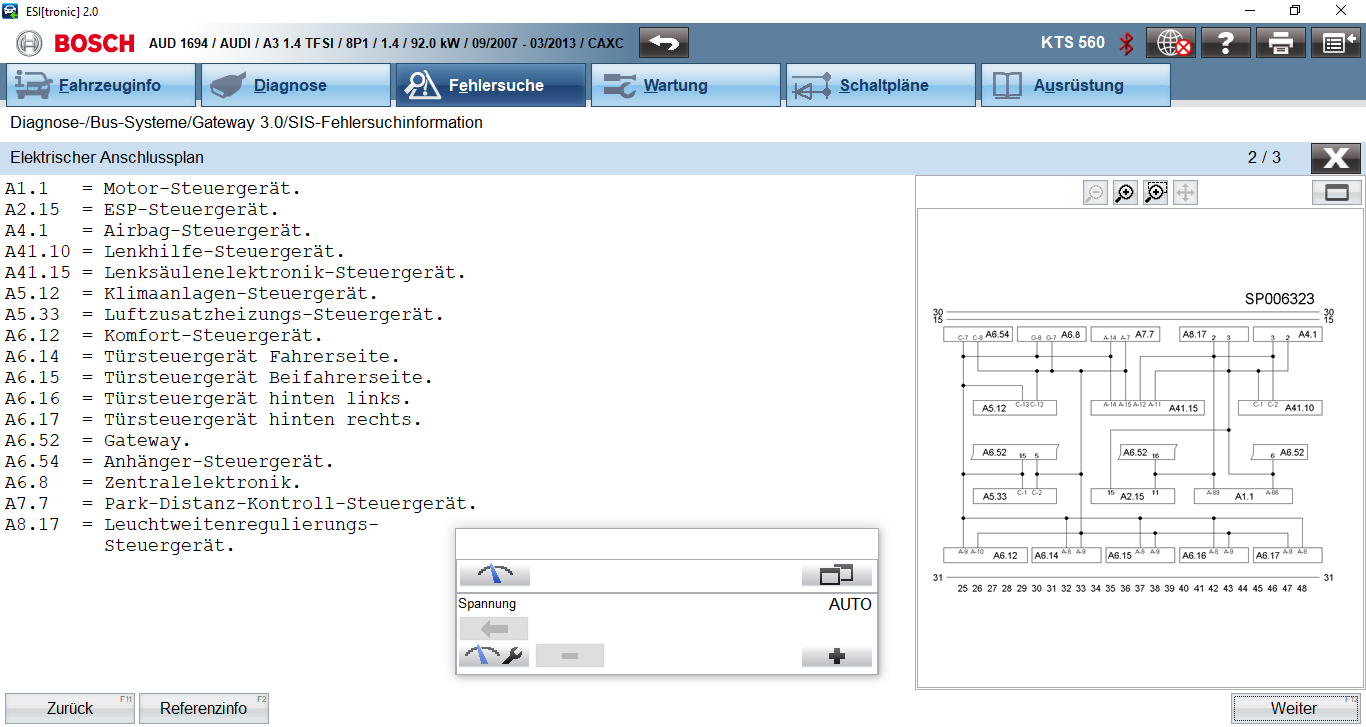Click the multimeter gauge icon
The width and height of the screenshot is (1366, 727).
tap(494, 575)
